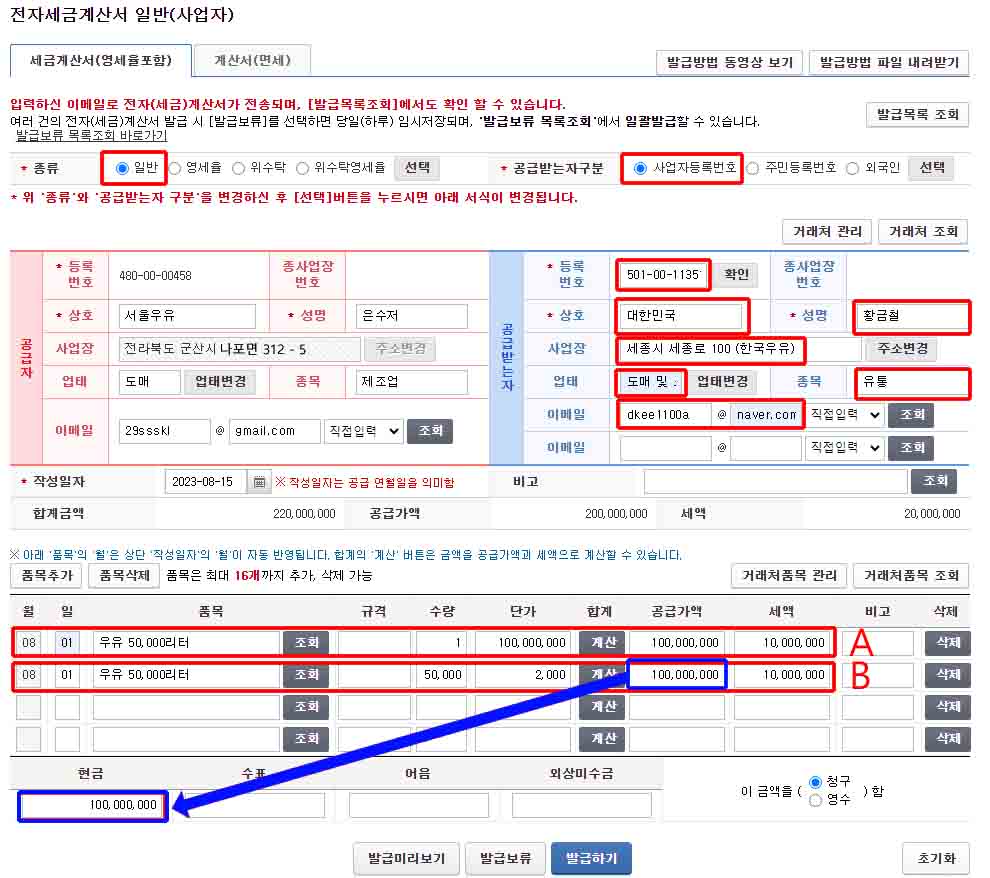Focus the 외상미수금 amount field
This screenshot has height=878, width=990.
(x=581, y=805)
